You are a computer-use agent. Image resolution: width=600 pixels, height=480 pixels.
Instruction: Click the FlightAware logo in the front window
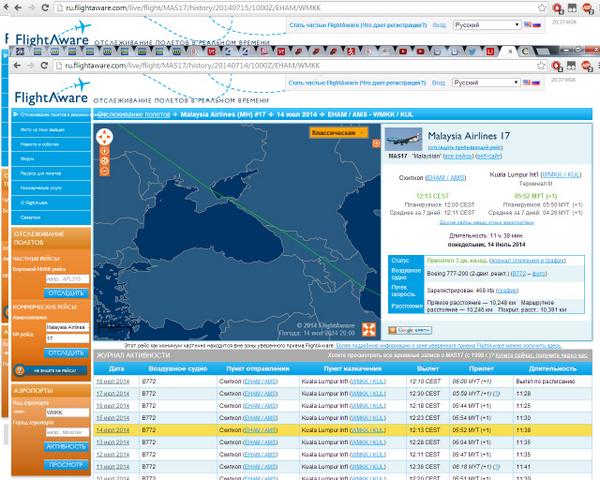tap(51, 92)
